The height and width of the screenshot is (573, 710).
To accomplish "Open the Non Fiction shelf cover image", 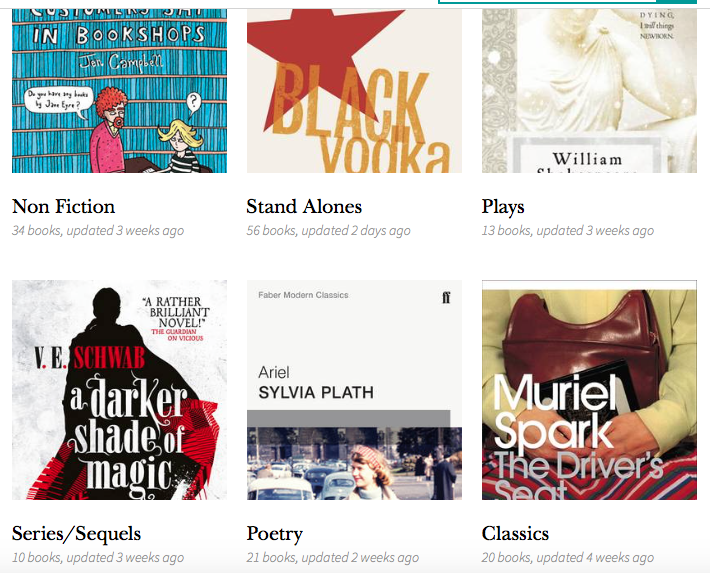I will tap(119, 90).
